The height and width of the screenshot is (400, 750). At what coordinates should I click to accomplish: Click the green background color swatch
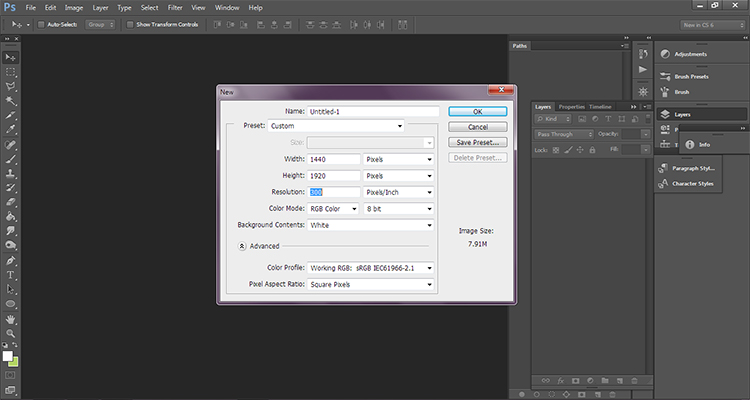[x=14, y=363]
